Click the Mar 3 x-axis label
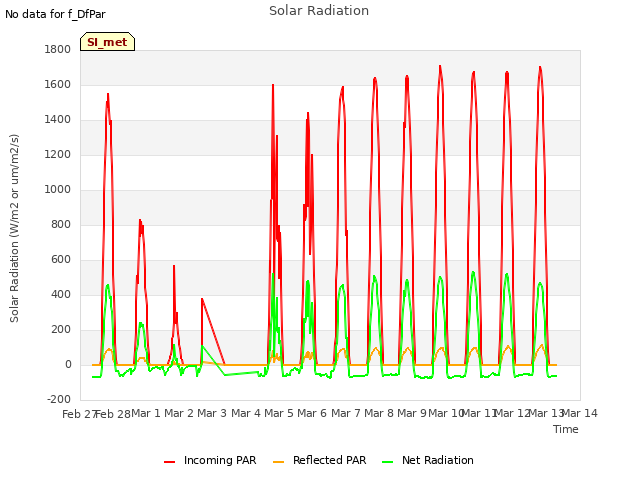The height and width of the screenshot is (480, 640). point(212,413)
